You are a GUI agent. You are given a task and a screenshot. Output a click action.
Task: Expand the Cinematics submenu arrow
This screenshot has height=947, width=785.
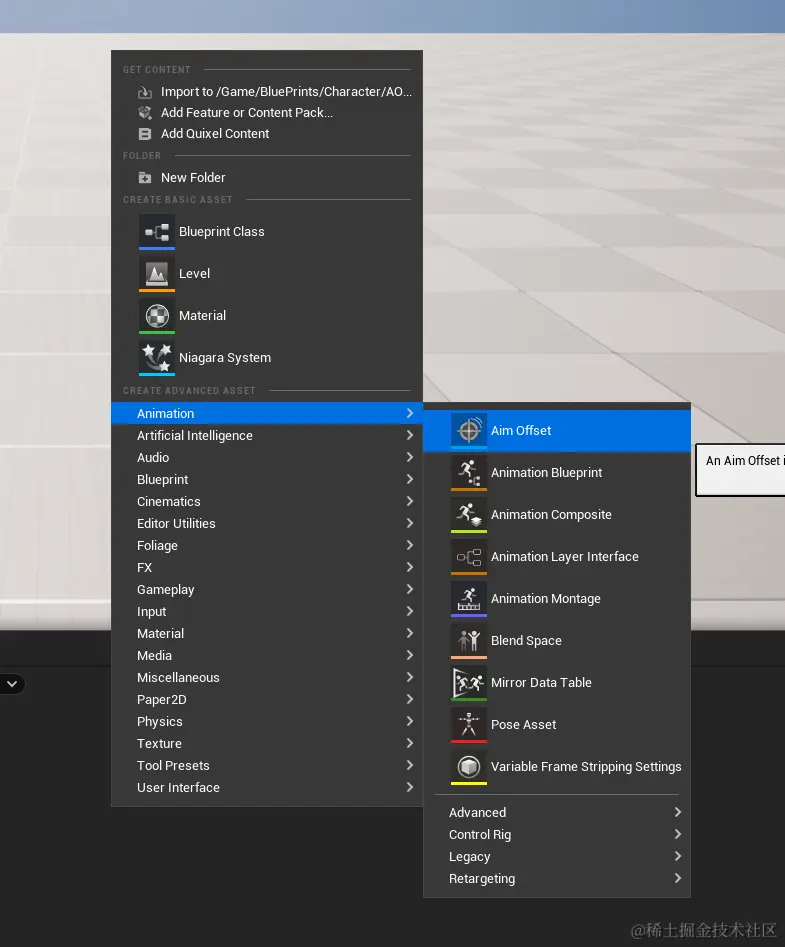(x=410, y=501)
